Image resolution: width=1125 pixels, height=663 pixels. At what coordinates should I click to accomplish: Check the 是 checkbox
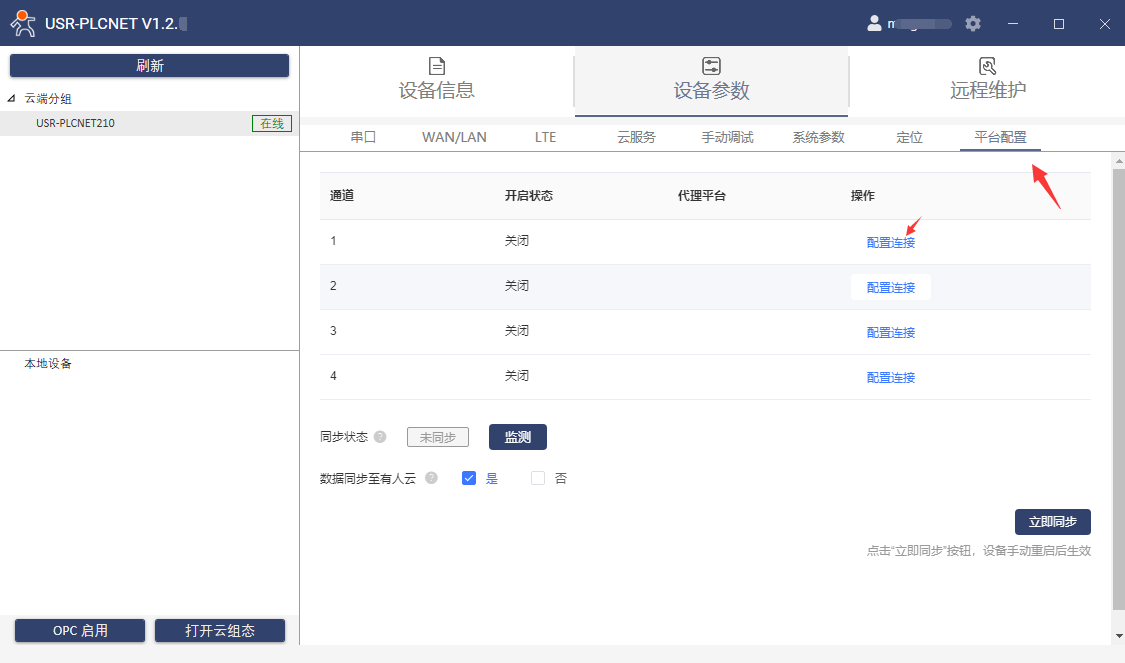[469, 478]
